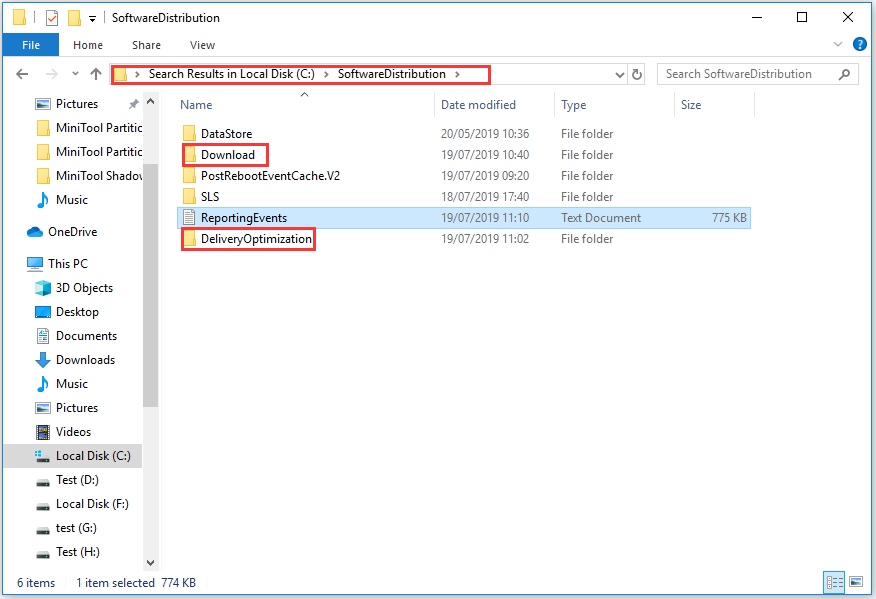Open Downloads in the navigation pane

(x=85, y=360)
